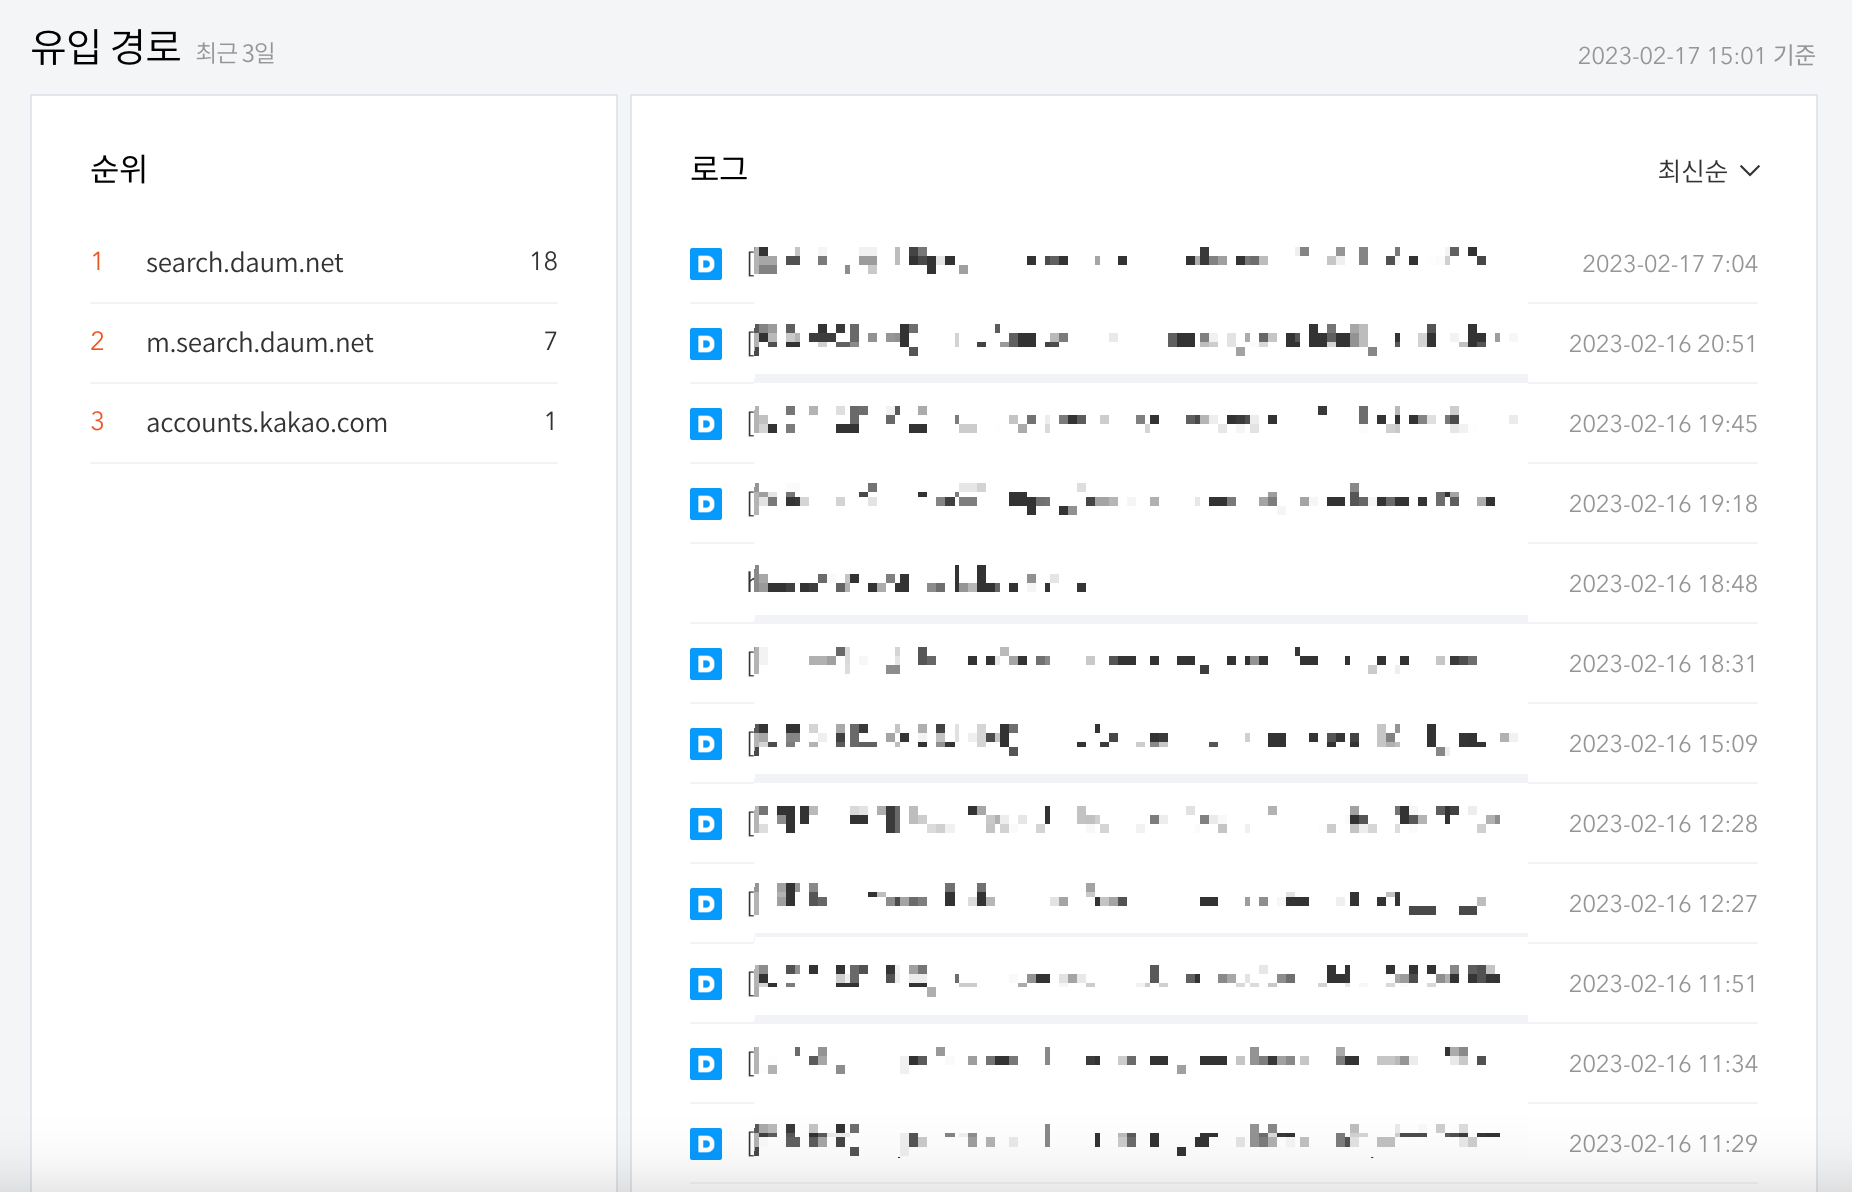Open the blurred log entry dated 2023-02-16 19:18
Screen dimensions: 1852x1192
(1122, 500)
